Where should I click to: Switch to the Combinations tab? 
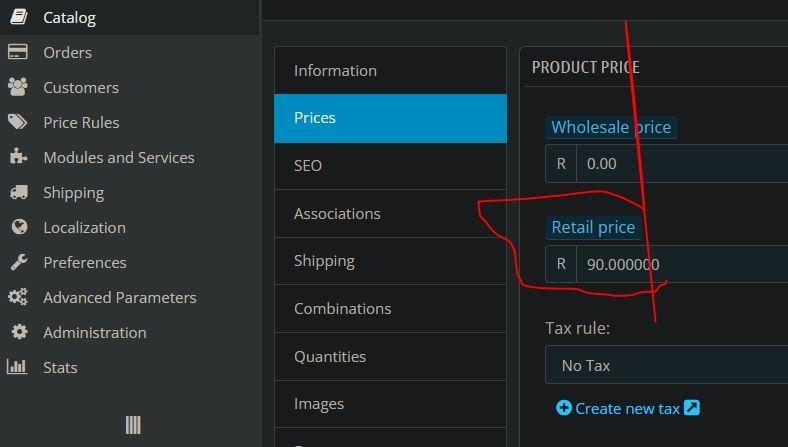coord(390,309)
